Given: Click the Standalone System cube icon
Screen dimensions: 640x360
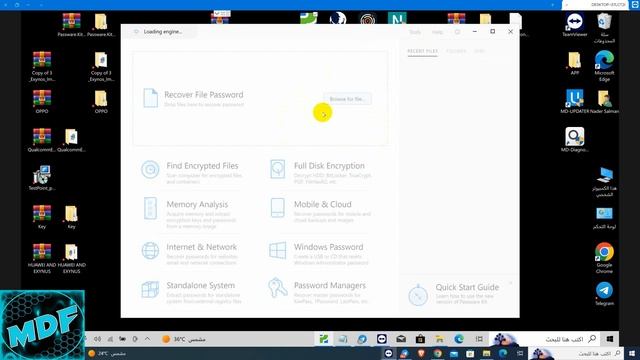Looking at the screenshot, I should point(150,289).
